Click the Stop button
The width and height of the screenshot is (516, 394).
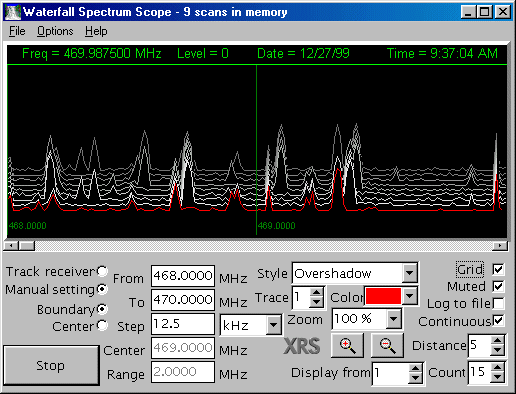[x=51, y=366]
